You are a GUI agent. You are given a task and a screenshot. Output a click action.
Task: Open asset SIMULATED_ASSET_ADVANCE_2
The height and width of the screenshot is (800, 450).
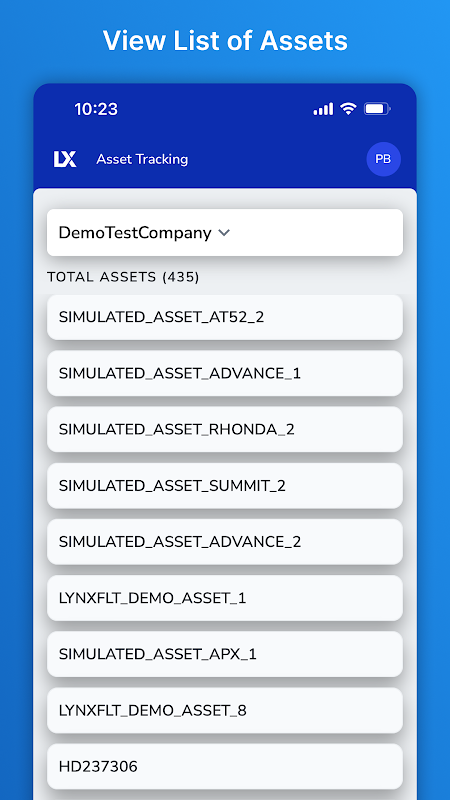pyautogui.click(x=225, y=542)
